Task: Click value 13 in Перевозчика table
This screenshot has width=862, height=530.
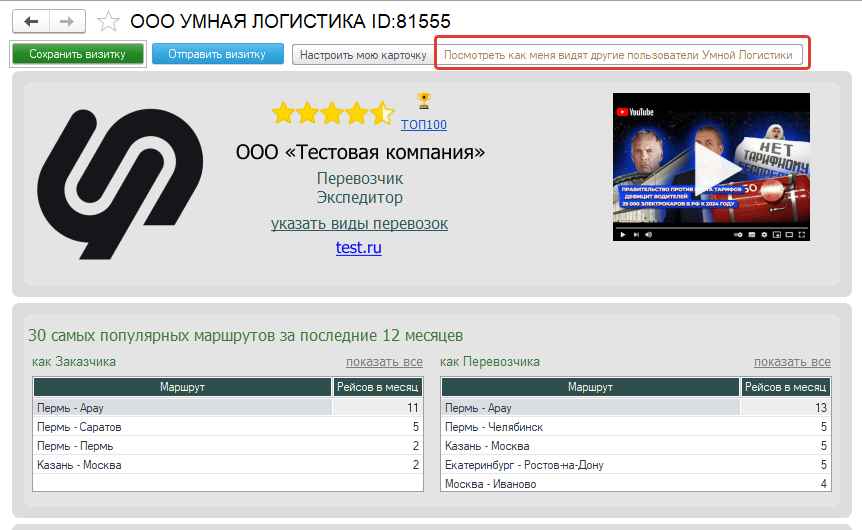Action: click(x=821, y=408)
